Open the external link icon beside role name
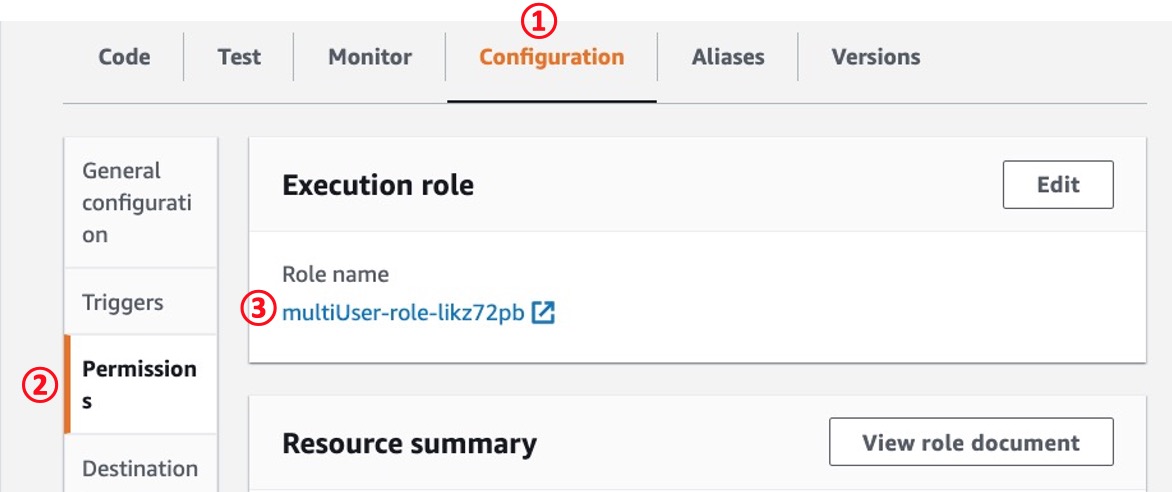The height and width of the screenshot is (492, 1172). click(x=543, y=313)
